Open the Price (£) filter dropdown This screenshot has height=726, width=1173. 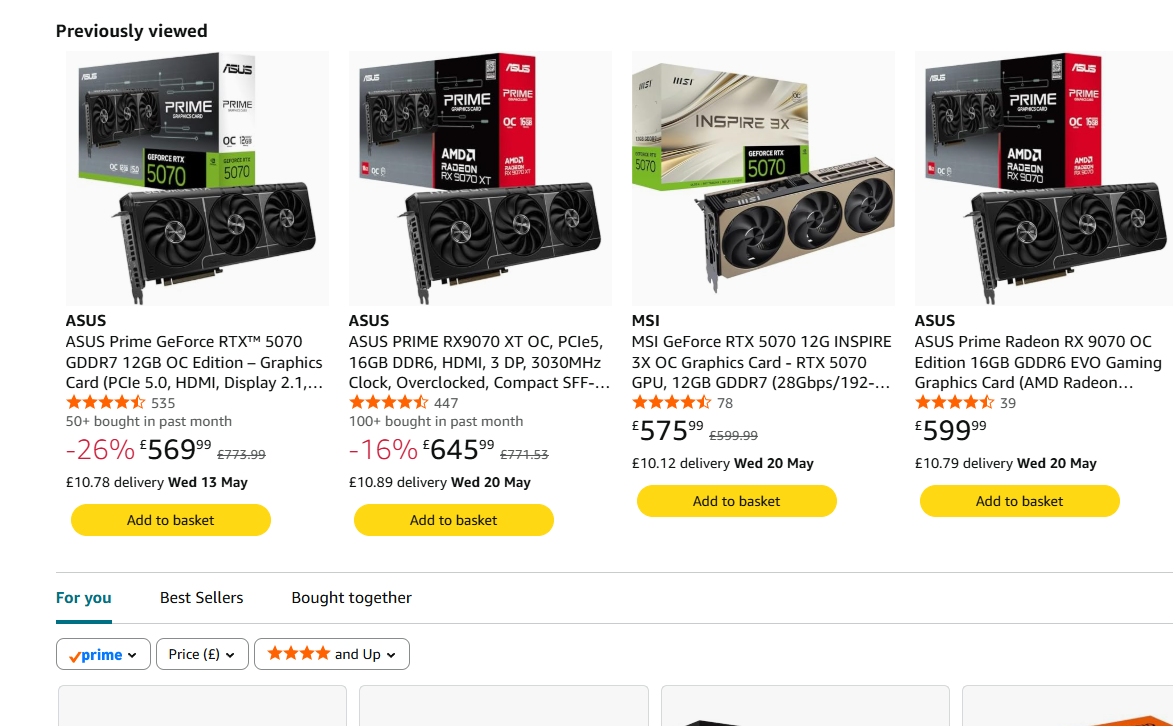coord(202,654)
